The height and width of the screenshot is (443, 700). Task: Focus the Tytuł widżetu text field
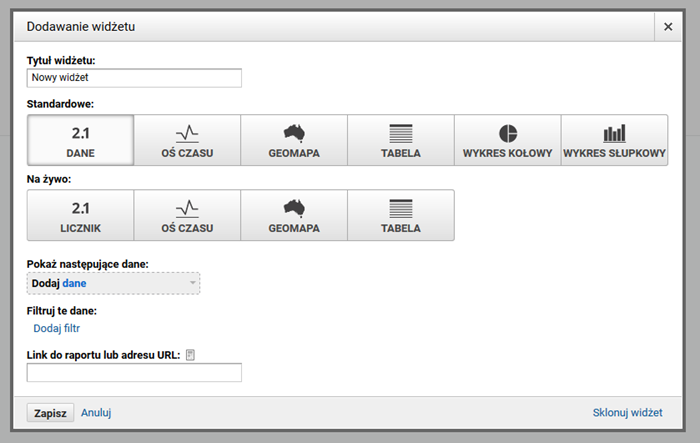click(134, 78)
